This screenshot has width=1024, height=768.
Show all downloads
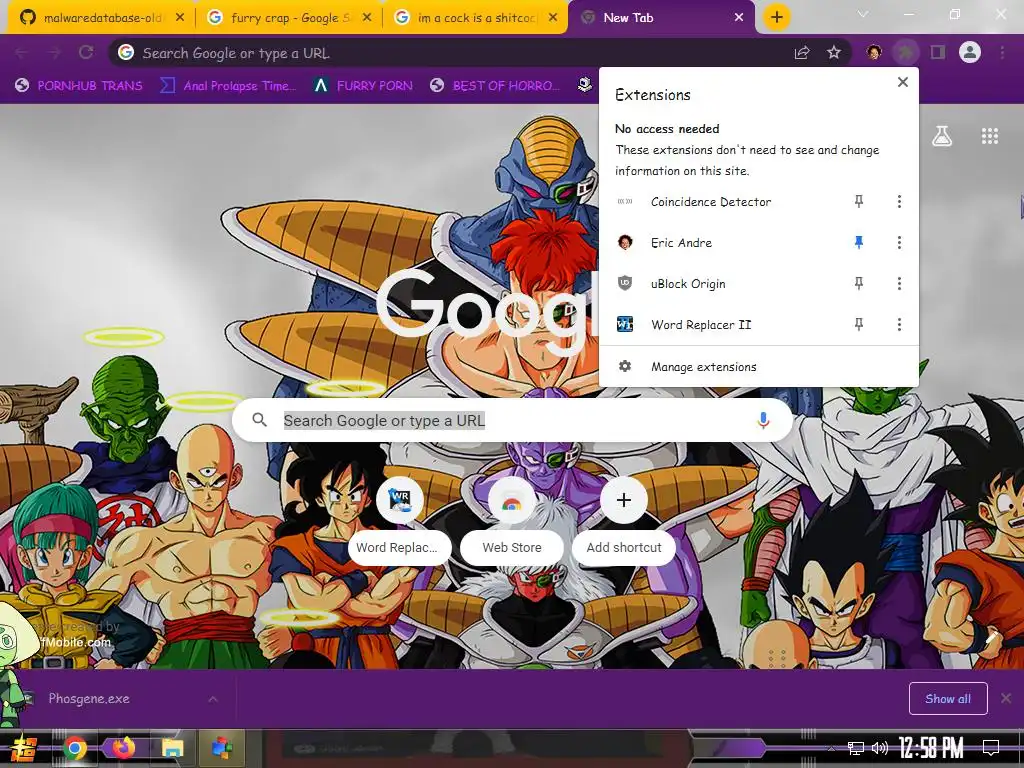coord(948,699)
